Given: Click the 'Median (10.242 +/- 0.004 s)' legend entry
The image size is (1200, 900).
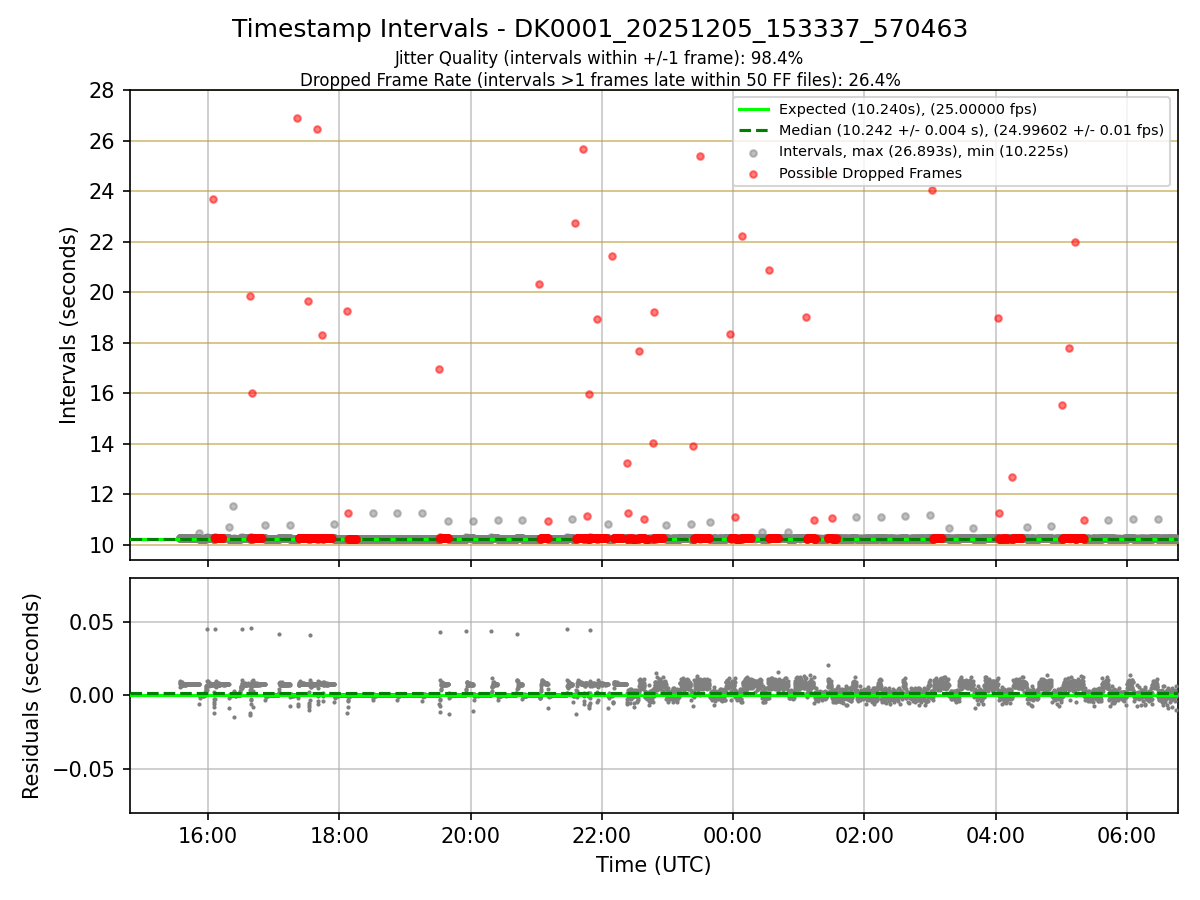Looking at the screenshot, I should click(x=971, y=130).
